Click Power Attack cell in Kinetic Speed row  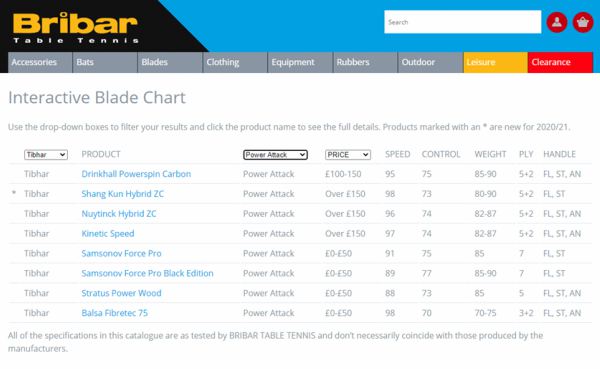click(269, 234)
